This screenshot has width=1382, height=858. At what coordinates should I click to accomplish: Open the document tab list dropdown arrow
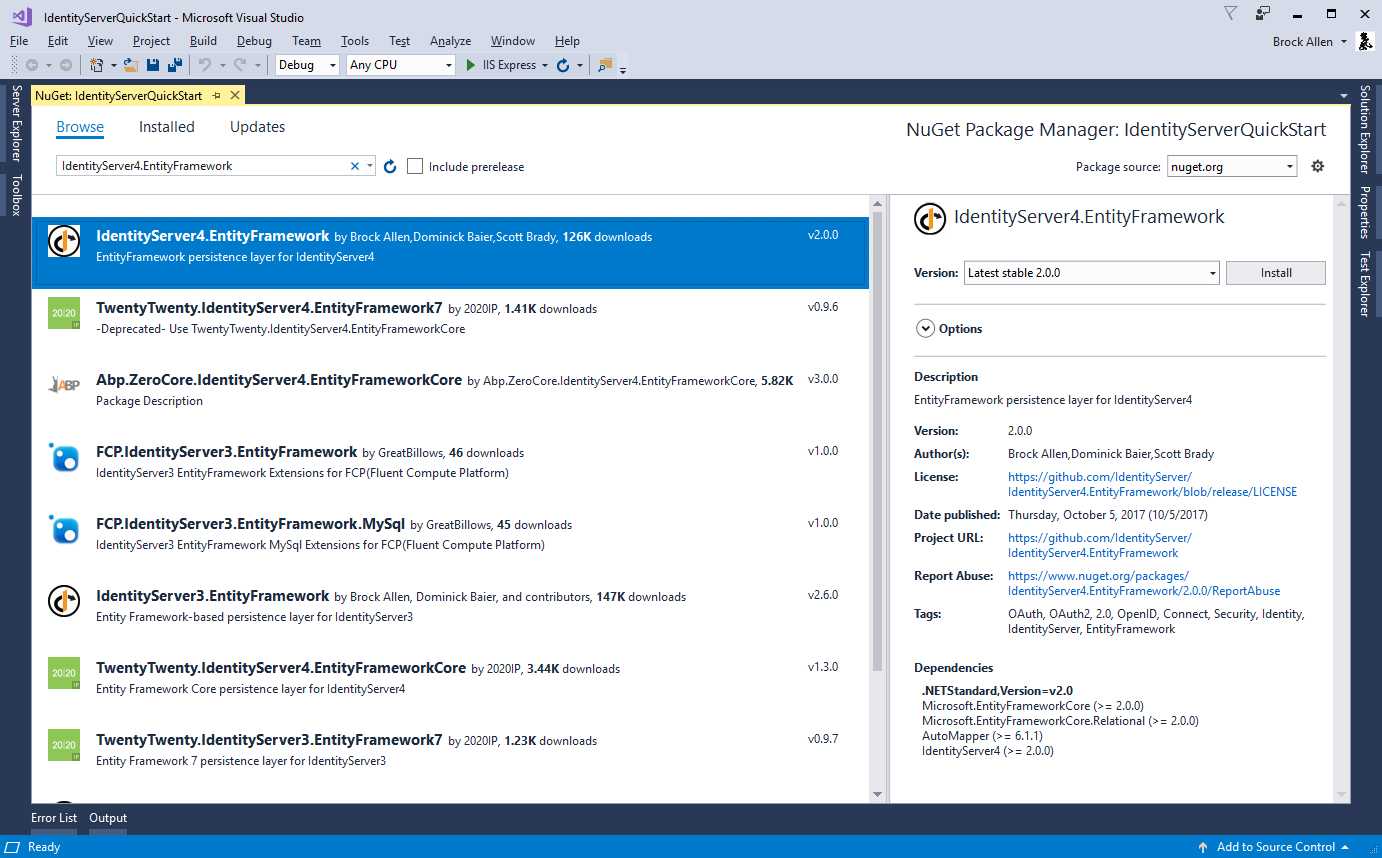[1344, 96]
